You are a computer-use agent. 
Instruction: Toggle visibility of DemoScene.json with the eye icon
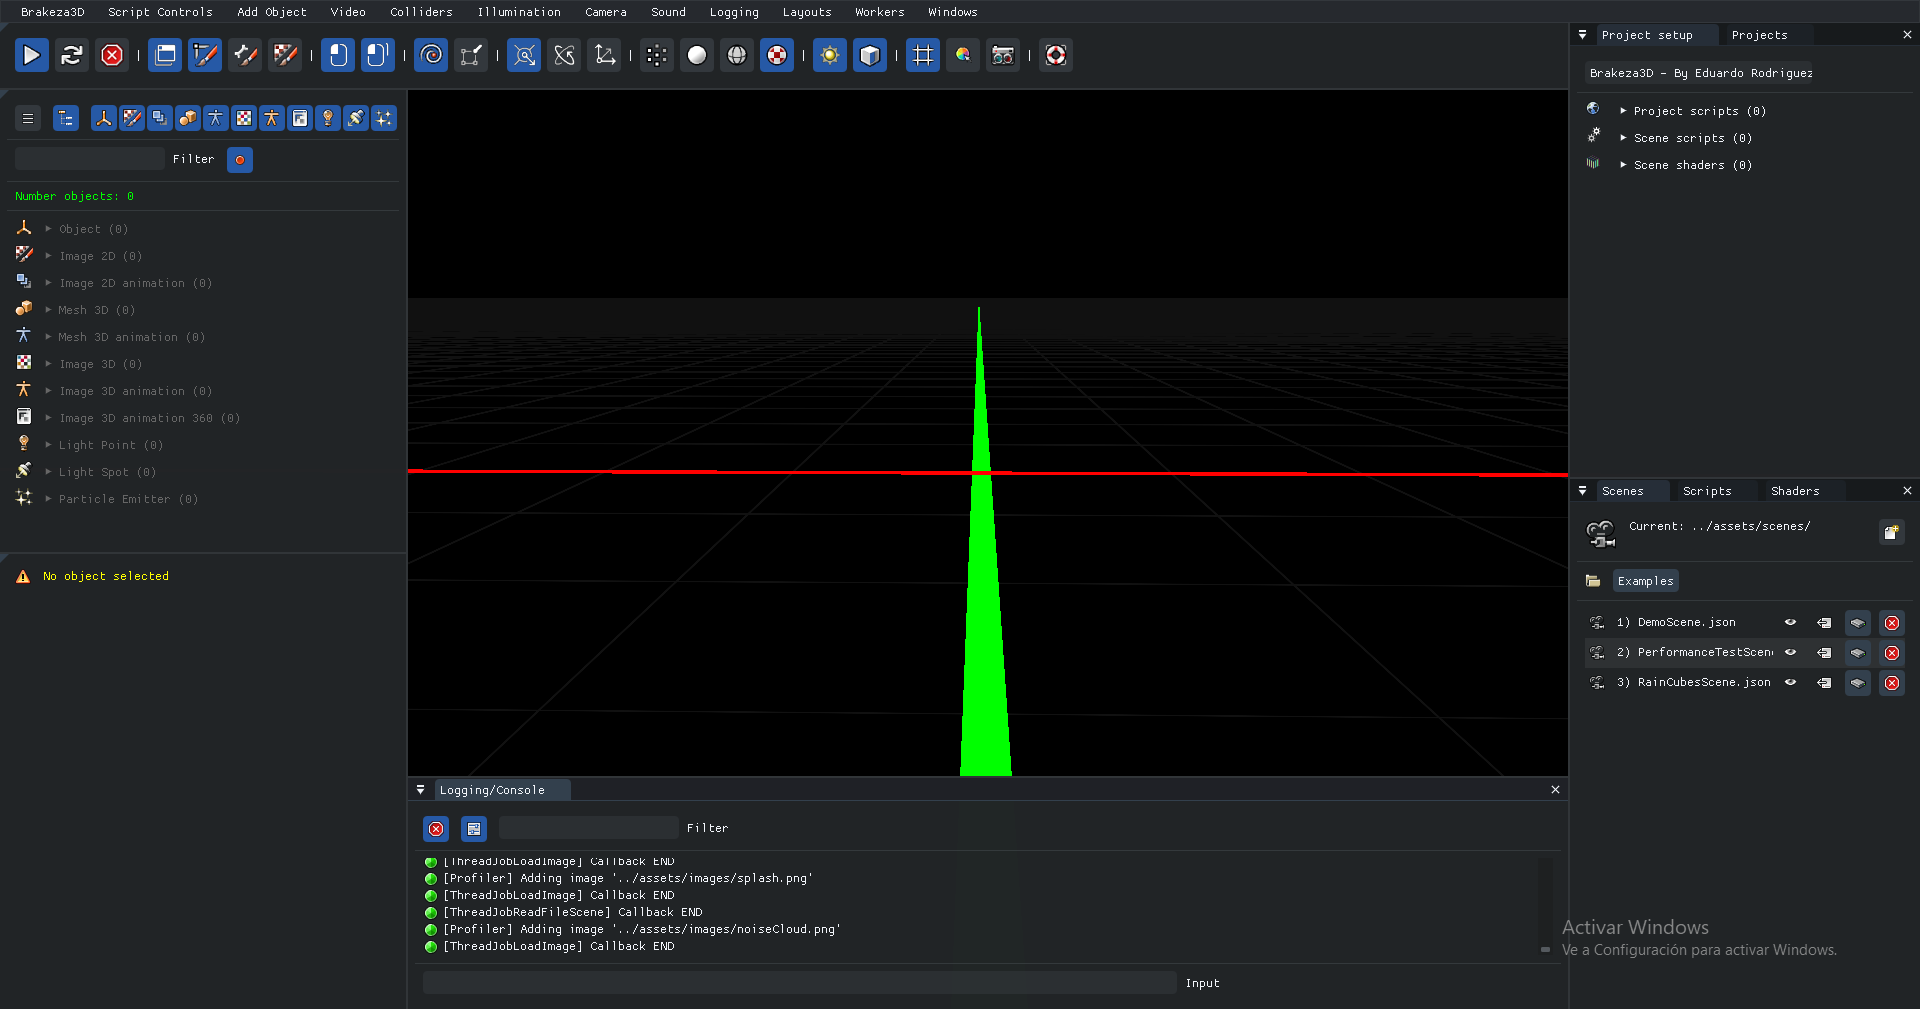[x=1790, y=622]
